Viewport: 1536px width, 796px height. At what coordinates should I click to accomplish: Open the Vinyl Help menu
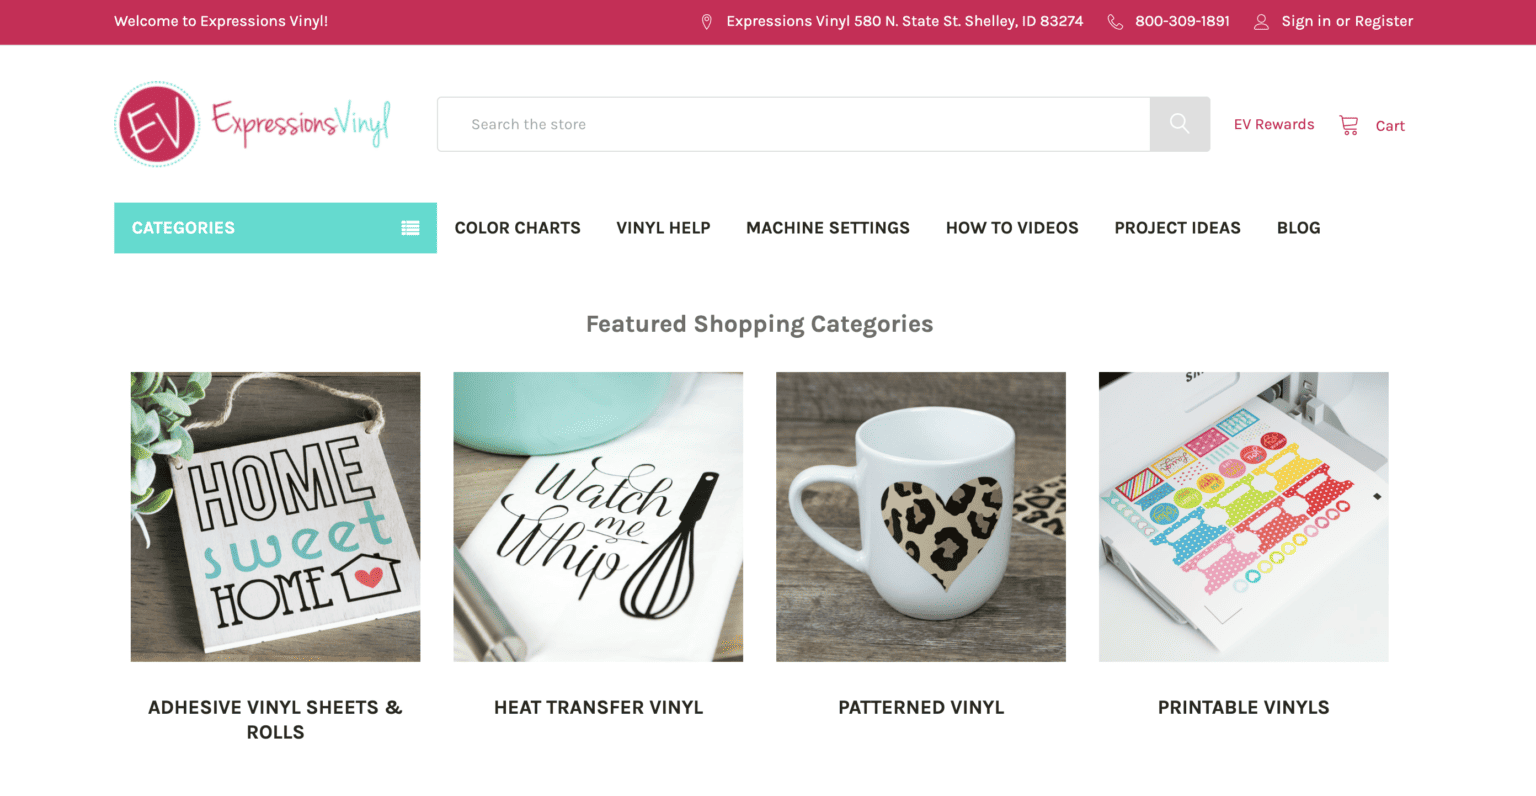[663, 227]
